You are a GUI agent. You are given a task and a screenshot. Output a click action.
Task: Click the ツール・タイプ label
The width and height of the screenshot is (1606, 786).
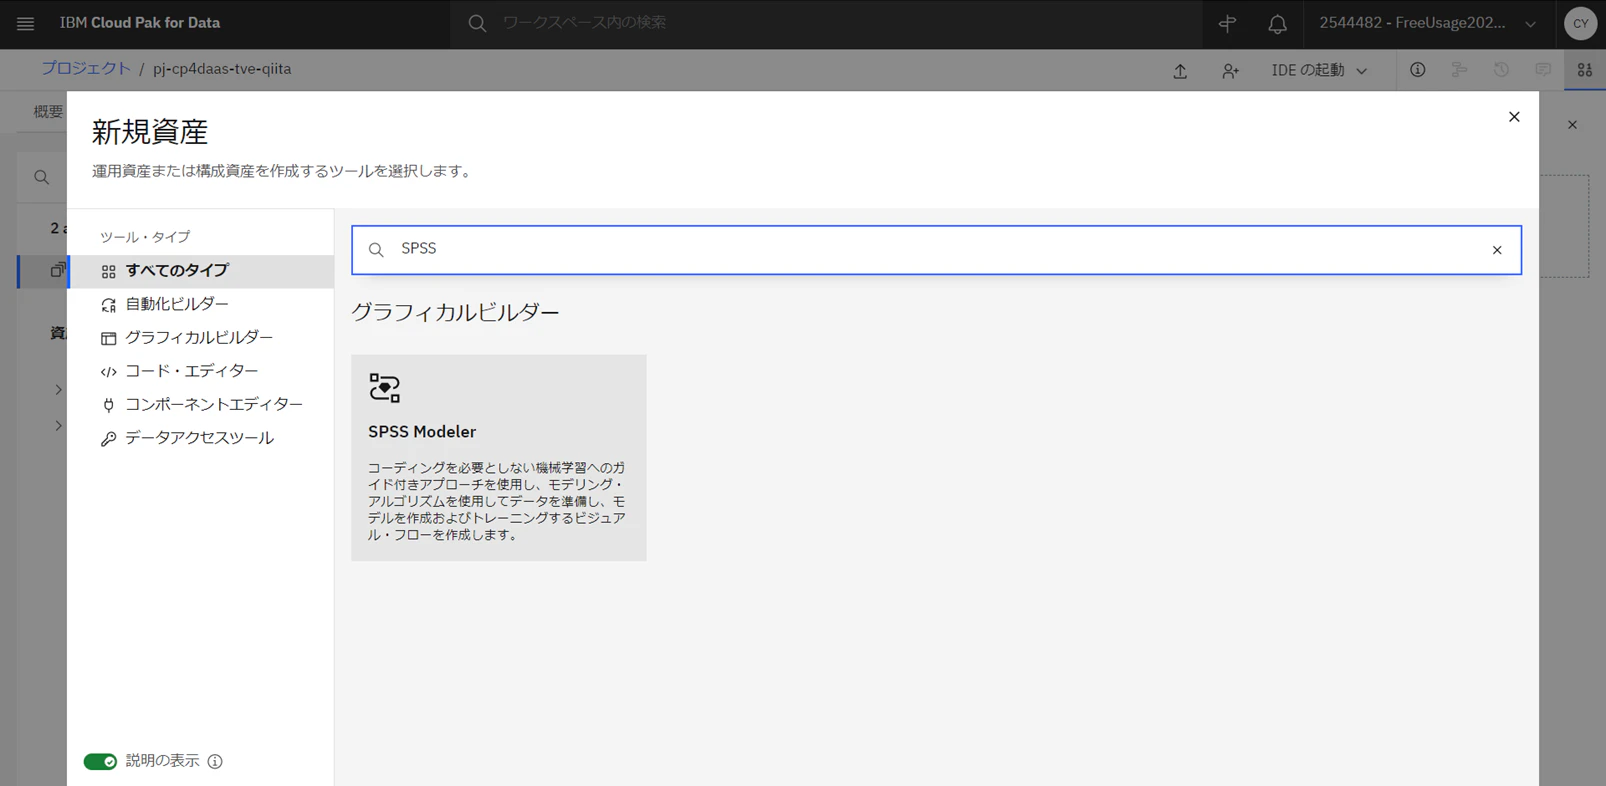coord(145,237)
